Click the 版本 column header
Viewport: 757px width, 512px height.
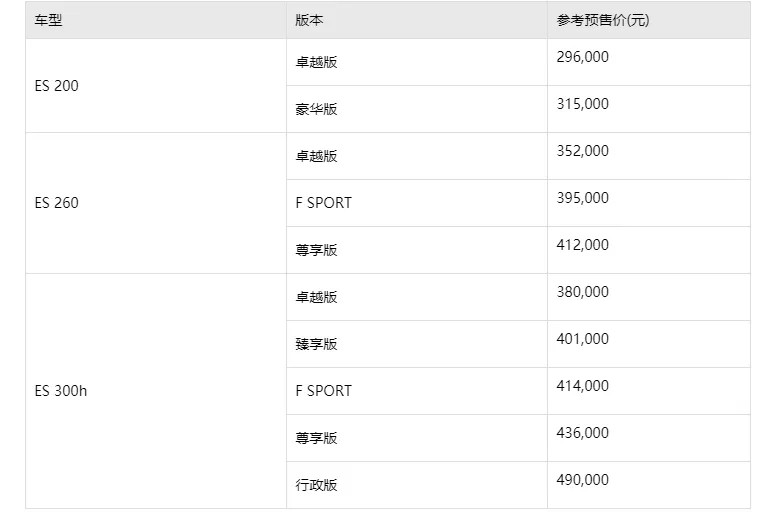[310, 20]
